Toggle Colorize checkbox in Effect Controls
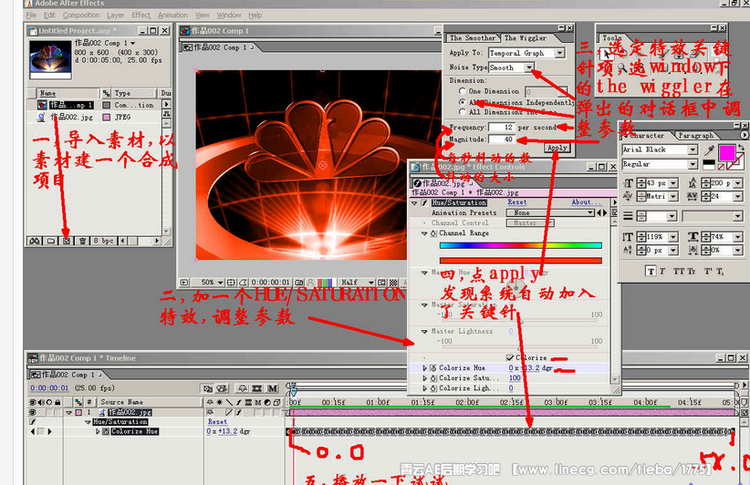Viewport: 750px width, 485px height. pos(510,357)
